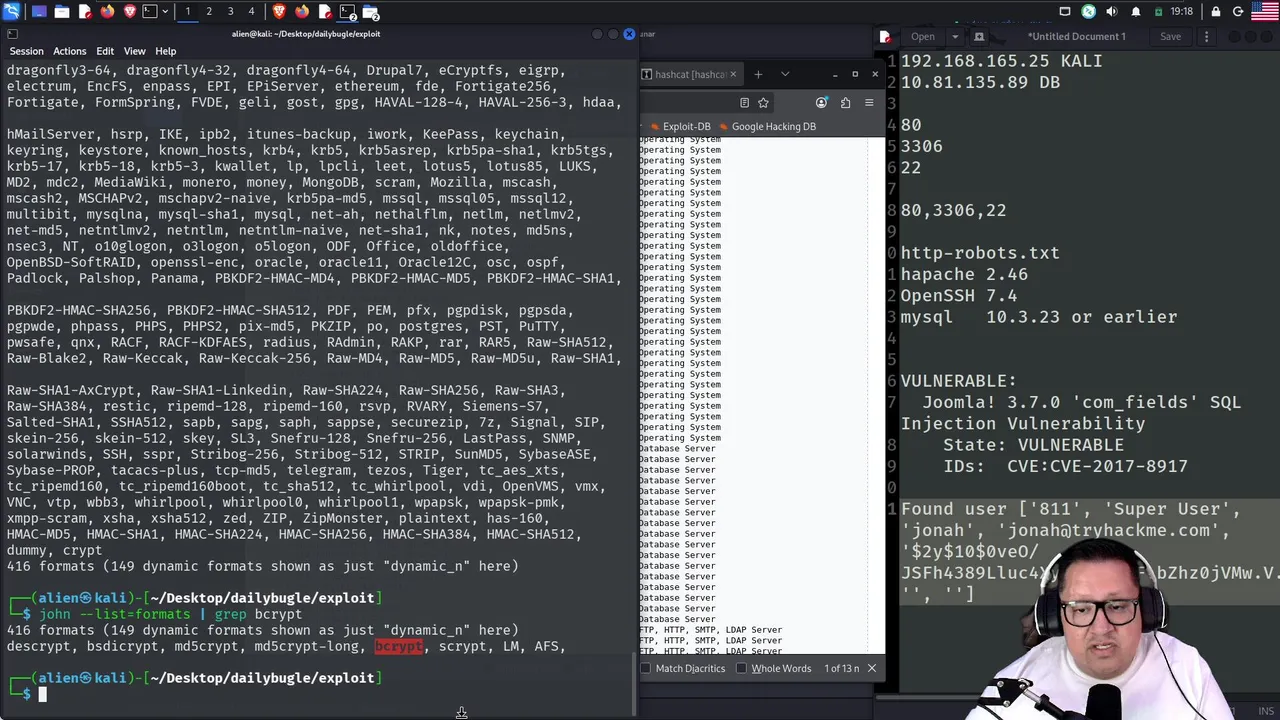Open the volume control in the system tray
Viewport: 1280px width, 720px height.
(1111, 11)
